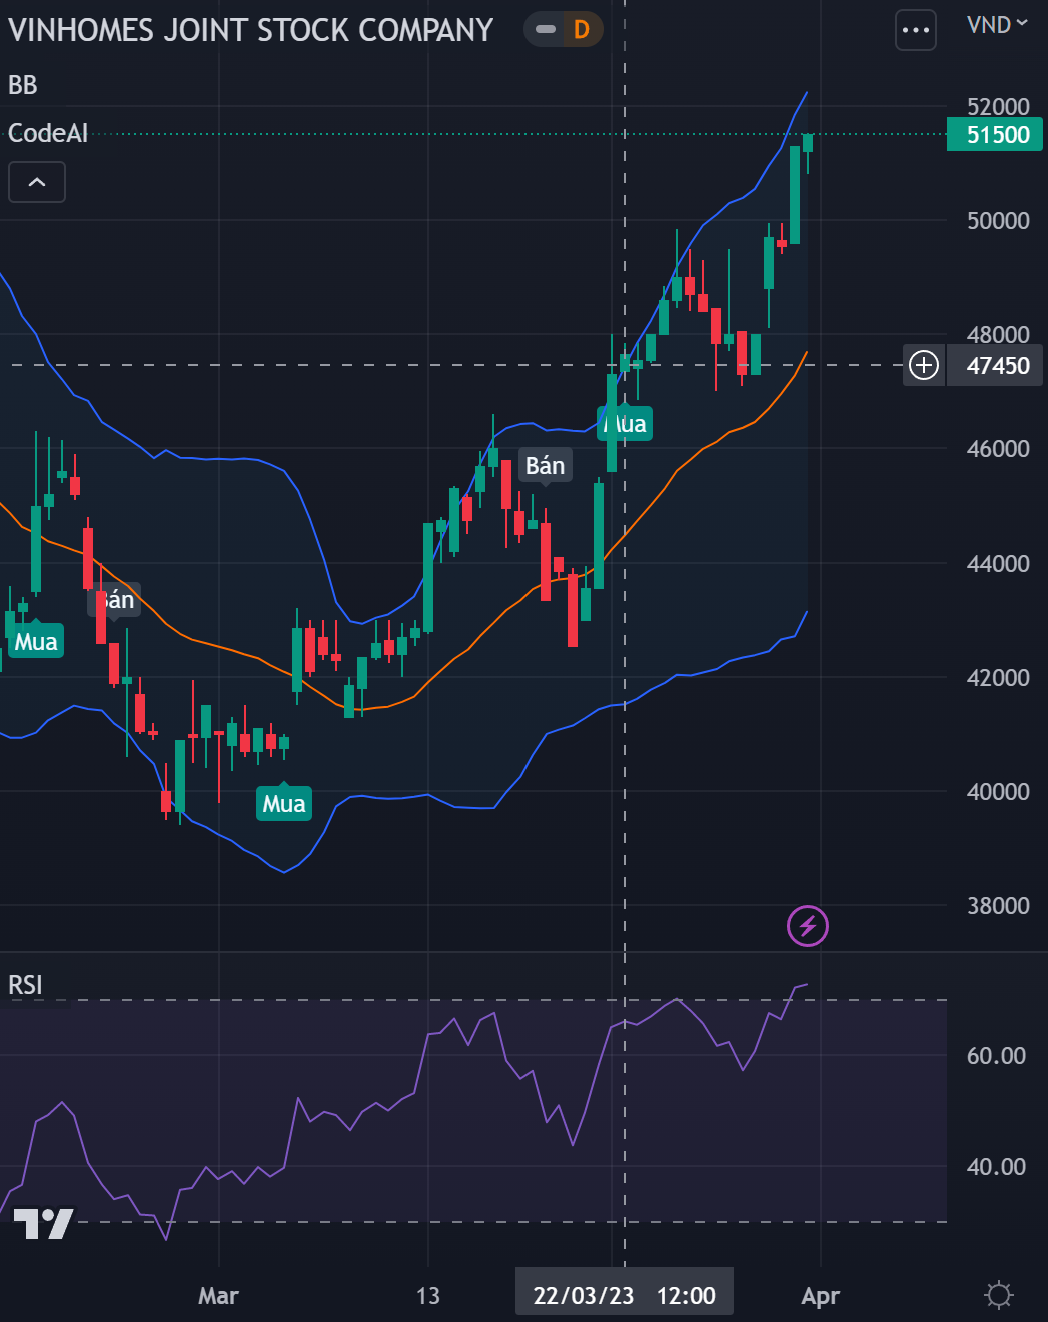
Task: Click the 42000 price scale value
Action: click(x=998, y=677)
